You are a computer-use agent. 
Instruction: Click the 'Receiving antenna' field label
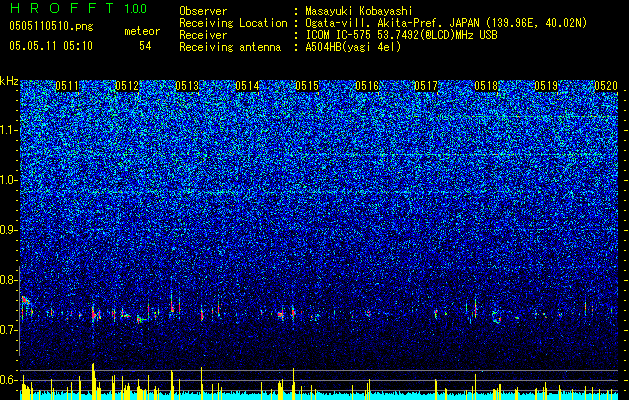[x=230, y=47]
